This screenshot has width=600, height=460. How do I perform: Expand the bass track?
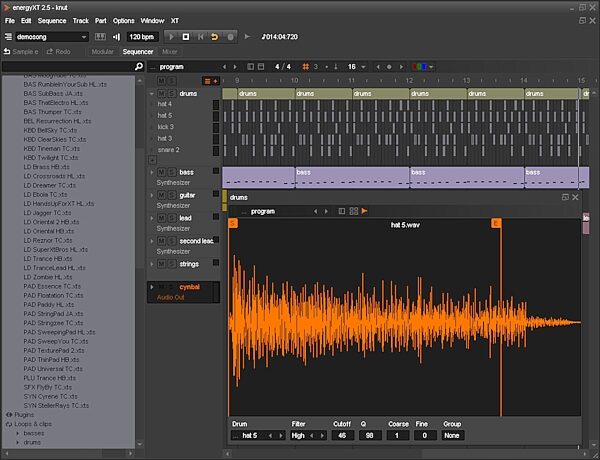point(152,172)
